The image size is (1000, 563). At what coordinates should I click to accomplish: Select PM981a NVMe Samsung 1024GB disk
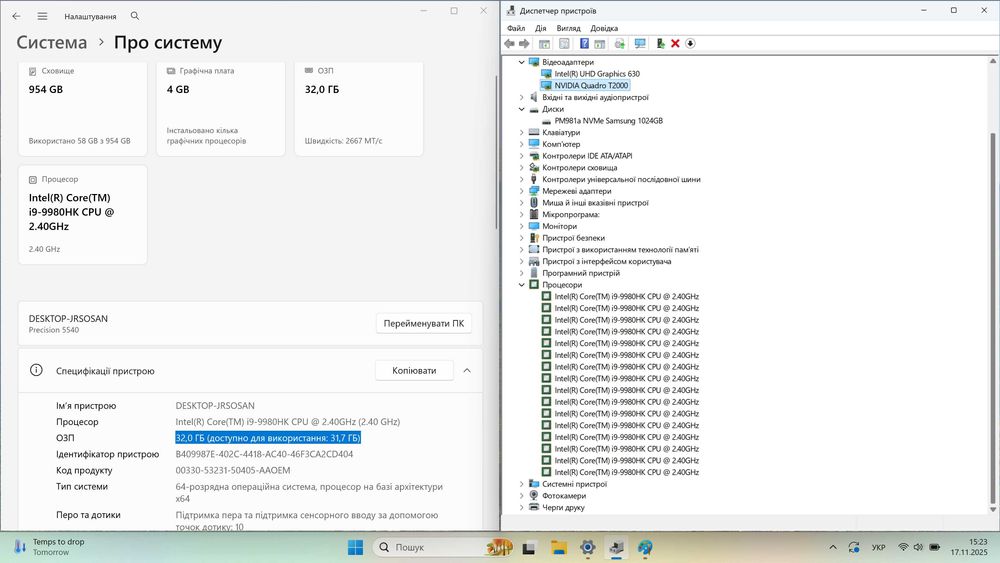[x=608, y=121]
